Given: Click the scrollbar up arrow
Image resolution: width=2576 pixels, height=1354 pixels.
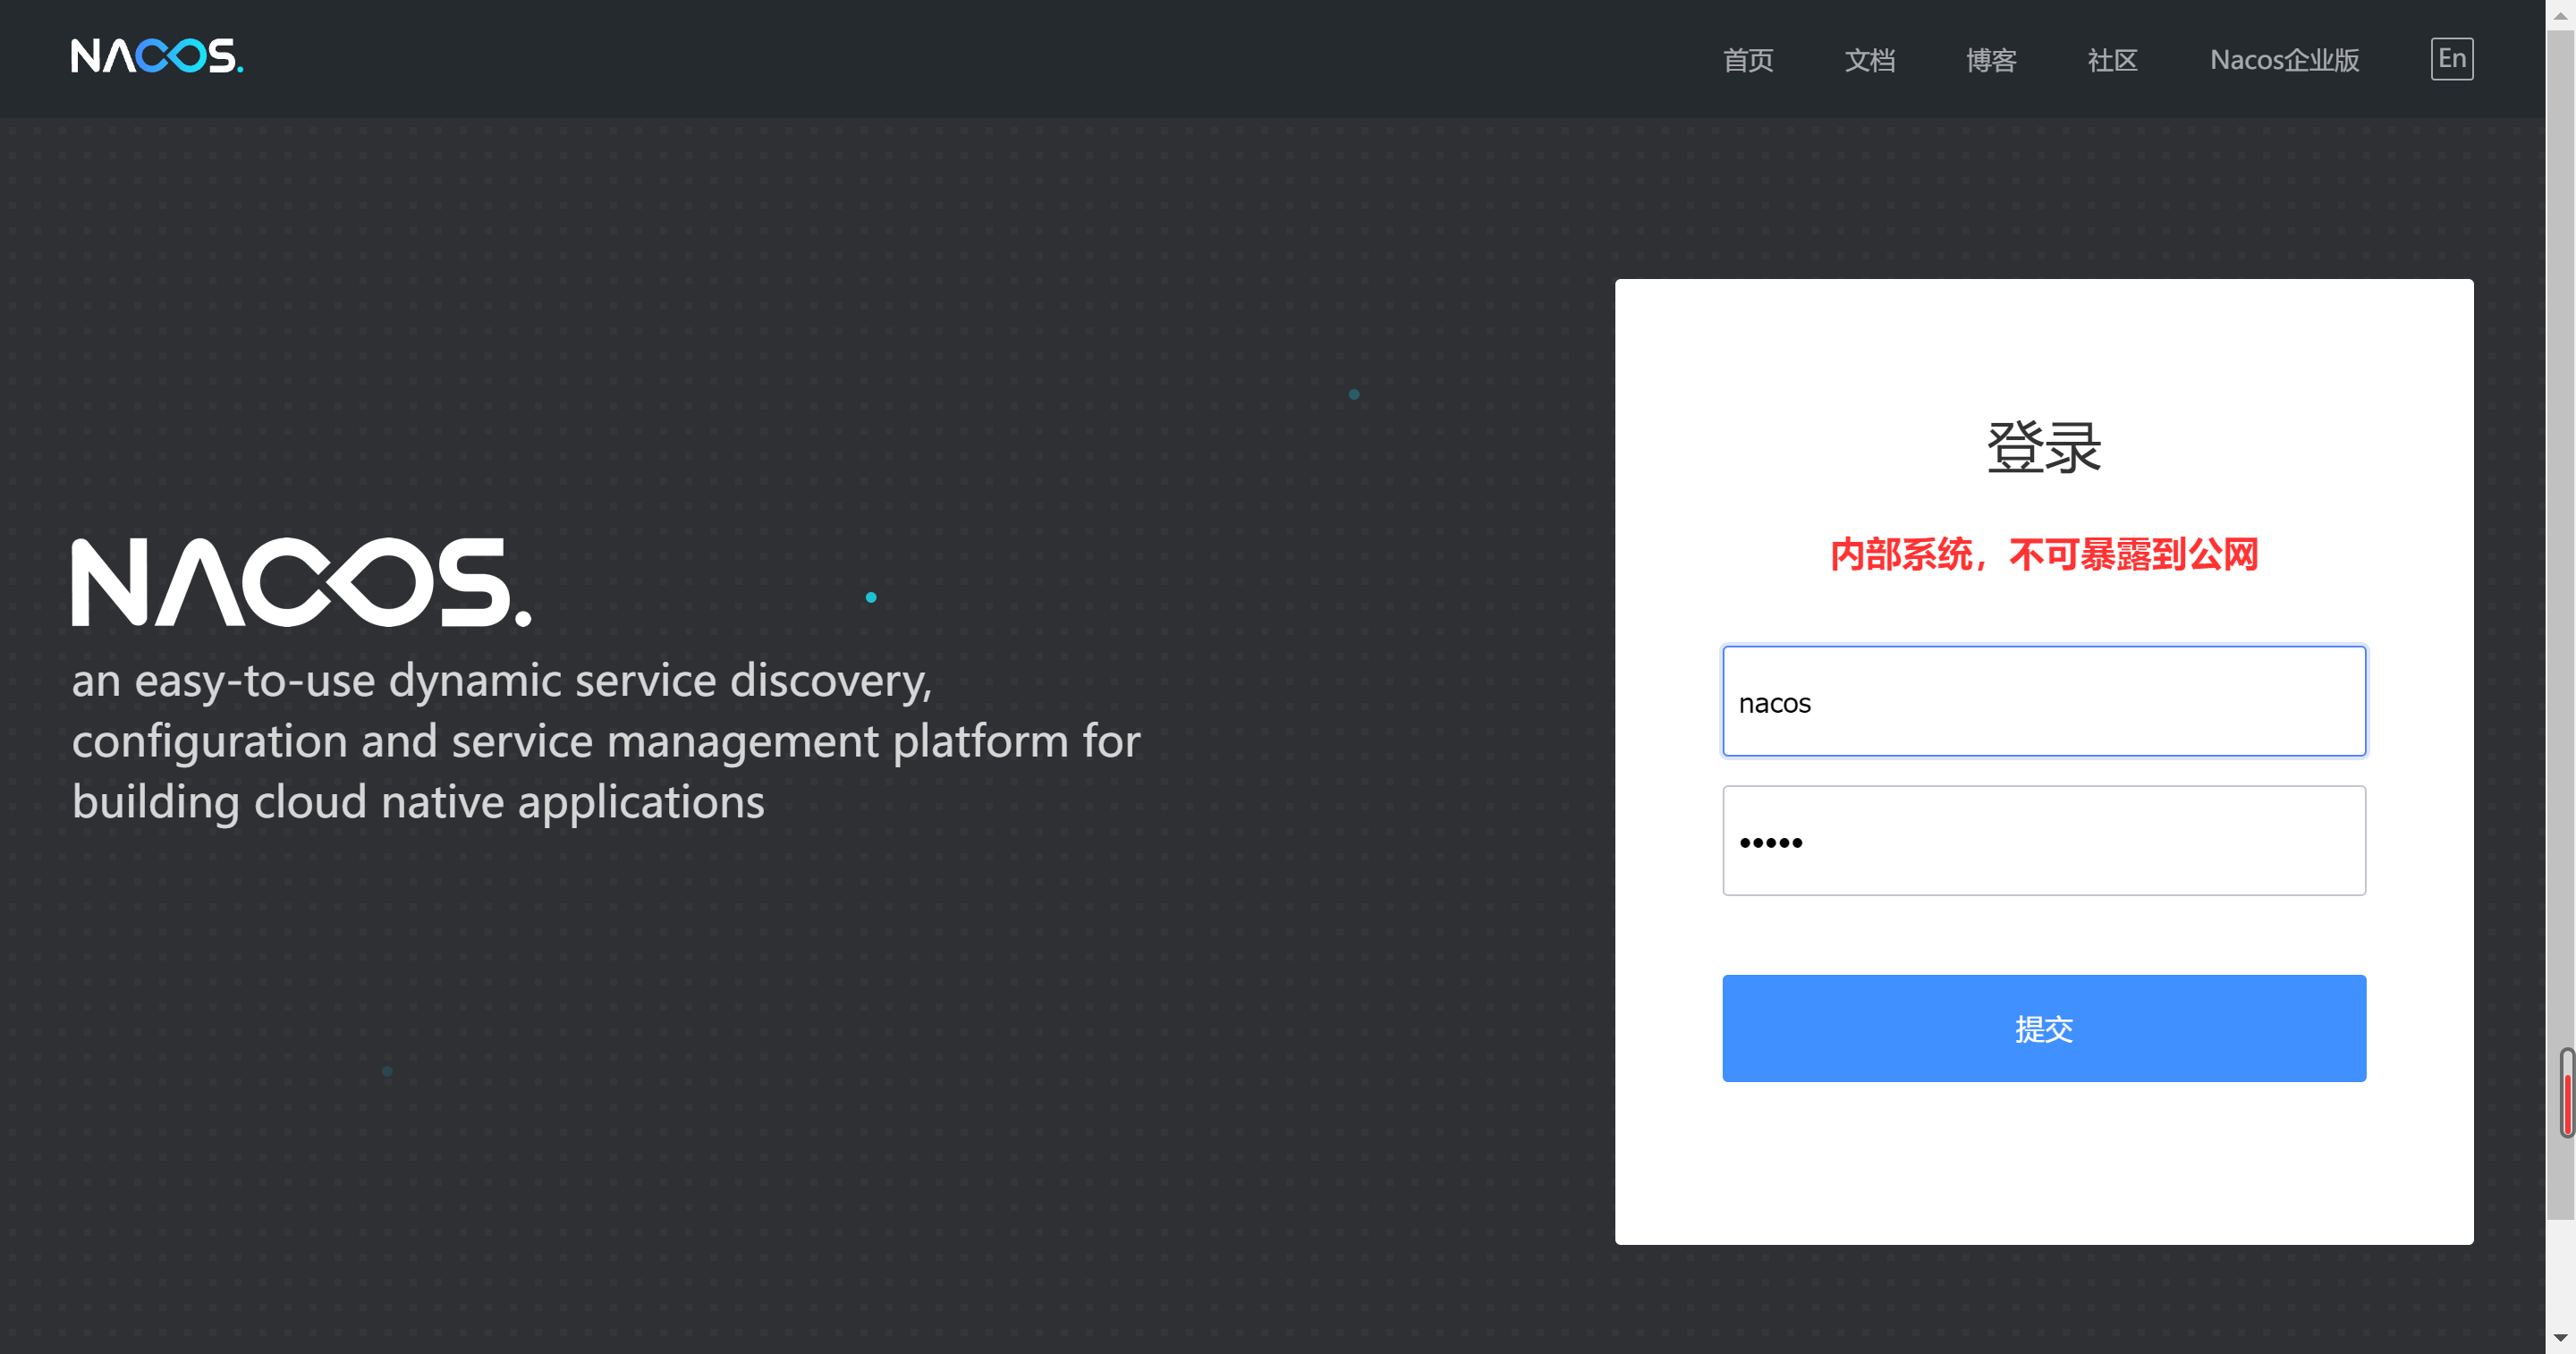Looking at the screenshot, I should click(x=2560, y=15).
